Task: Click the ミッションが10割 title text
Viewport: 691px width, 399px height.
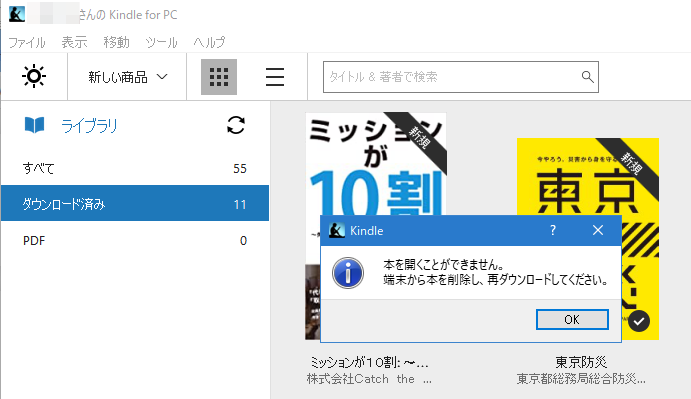Action: [x=369, y=362]
